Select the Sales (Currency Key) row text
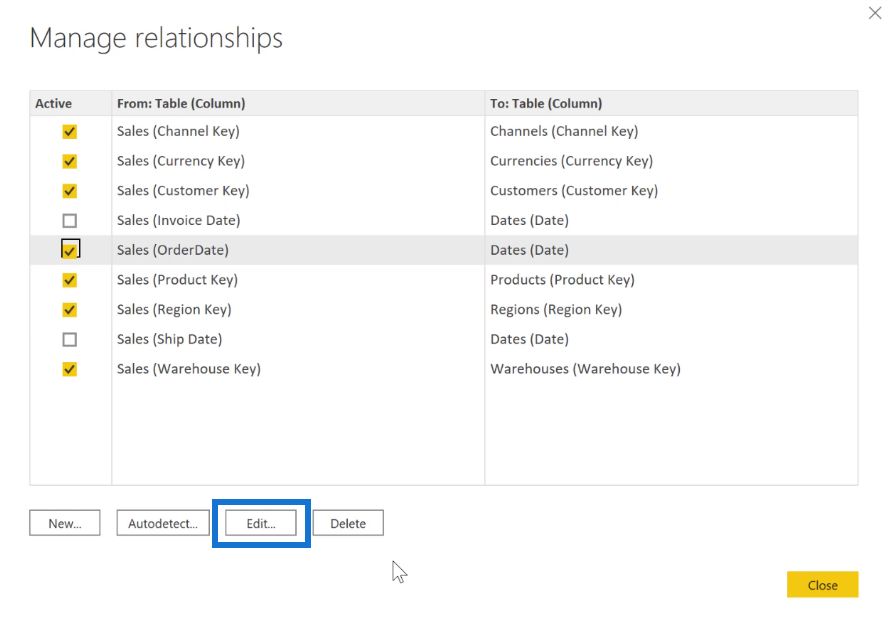 pos(181,161)
